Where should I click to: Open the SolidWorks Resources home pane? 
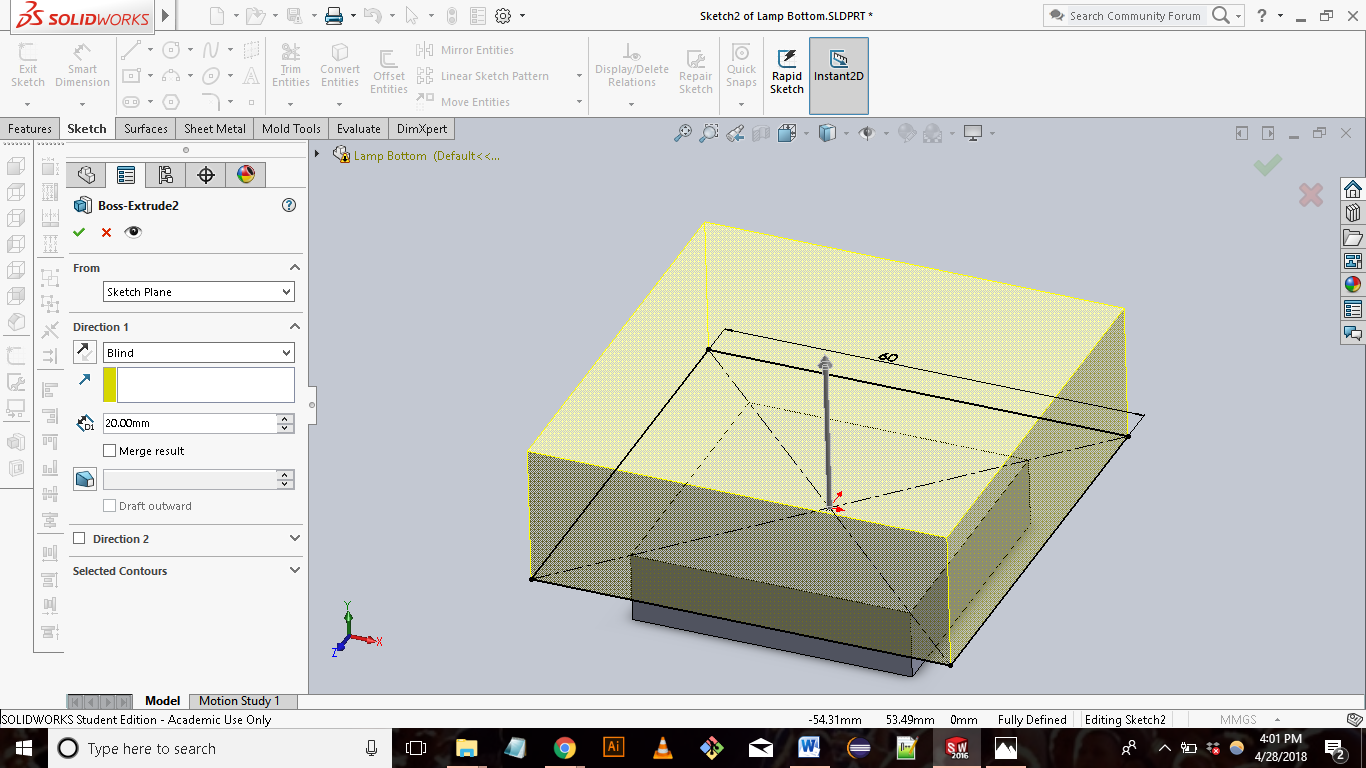pos(1353,189)
